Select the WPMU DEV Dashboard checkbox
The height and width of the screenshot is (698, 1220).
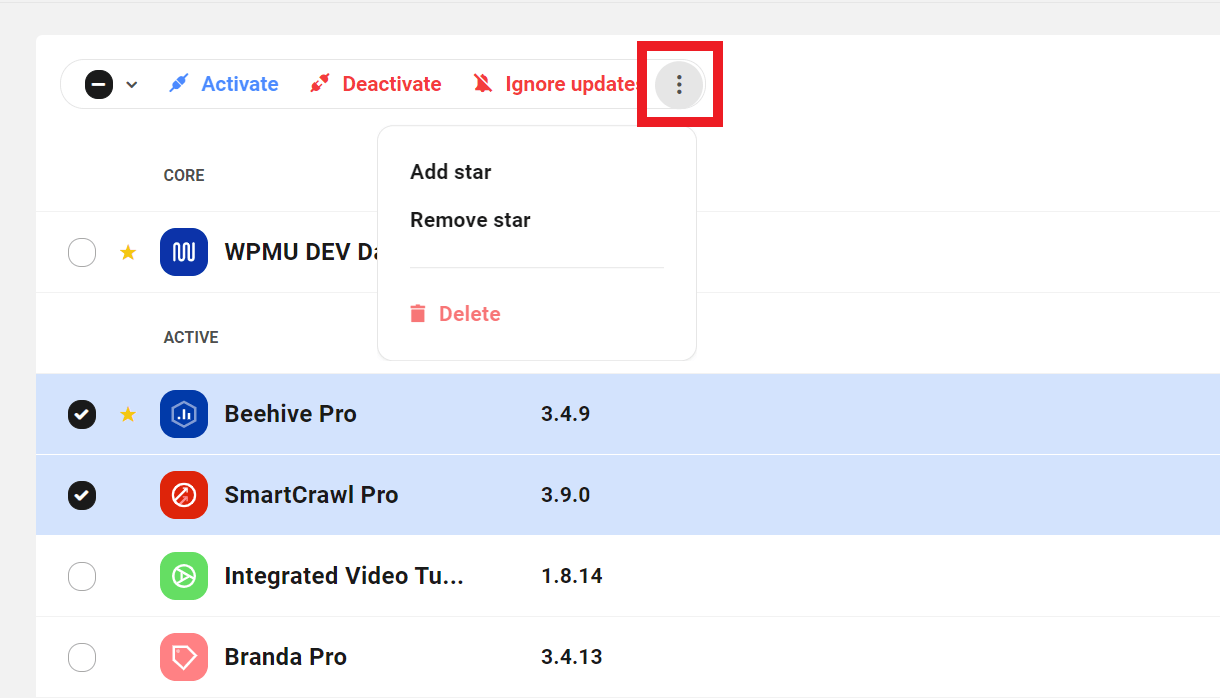[x=82, y=252]
